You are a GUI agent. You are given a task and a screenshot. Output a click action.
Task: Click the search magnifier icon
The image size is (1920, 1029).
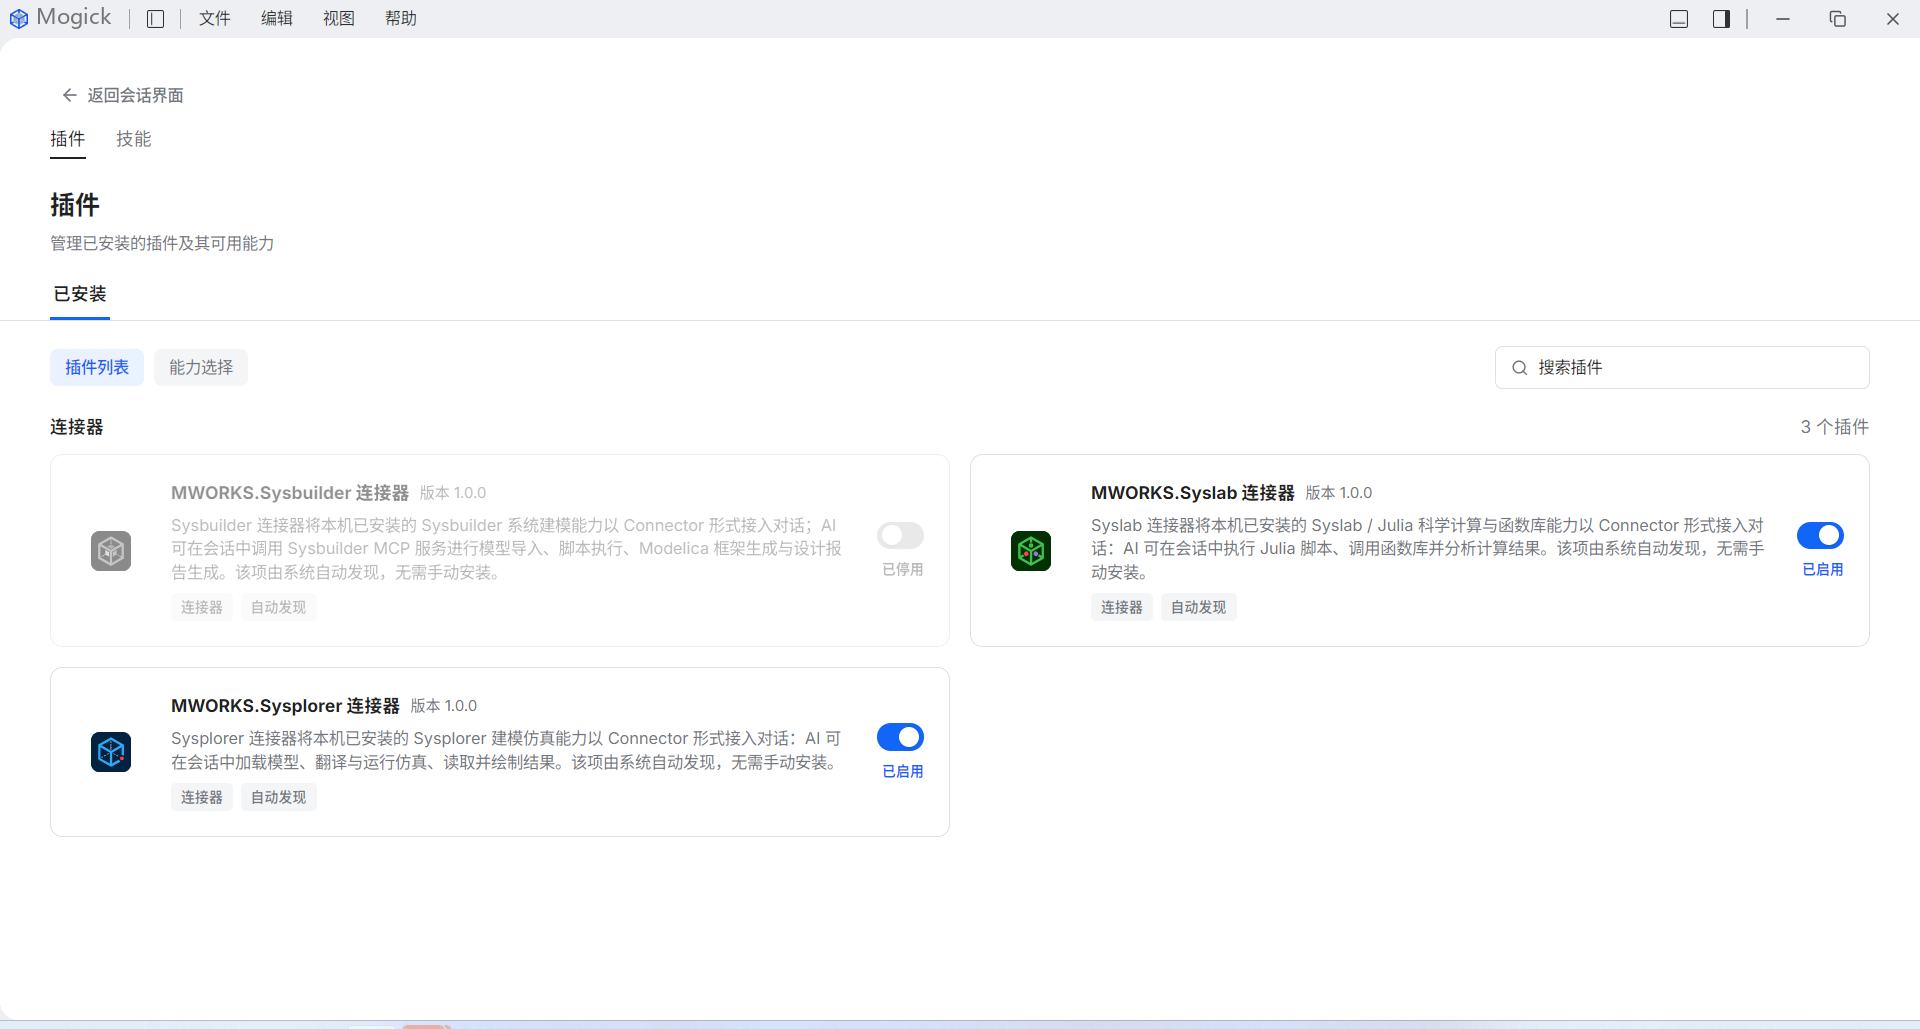[x=1519, y=368]
